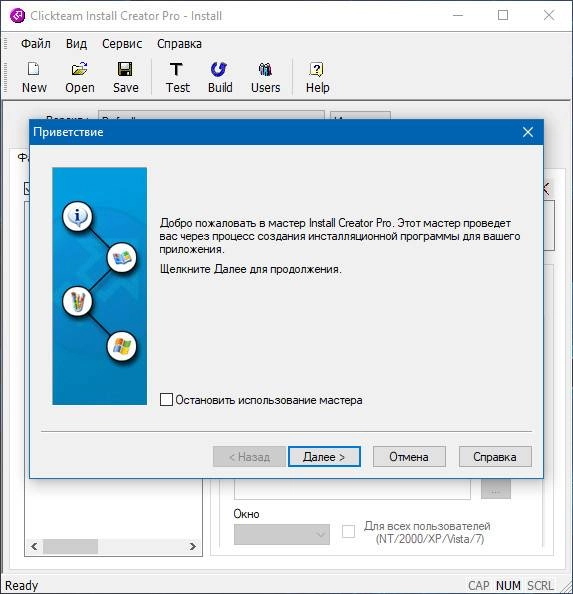
Task: Click the browse '...' button behind dialog
Action: point(496,489)
